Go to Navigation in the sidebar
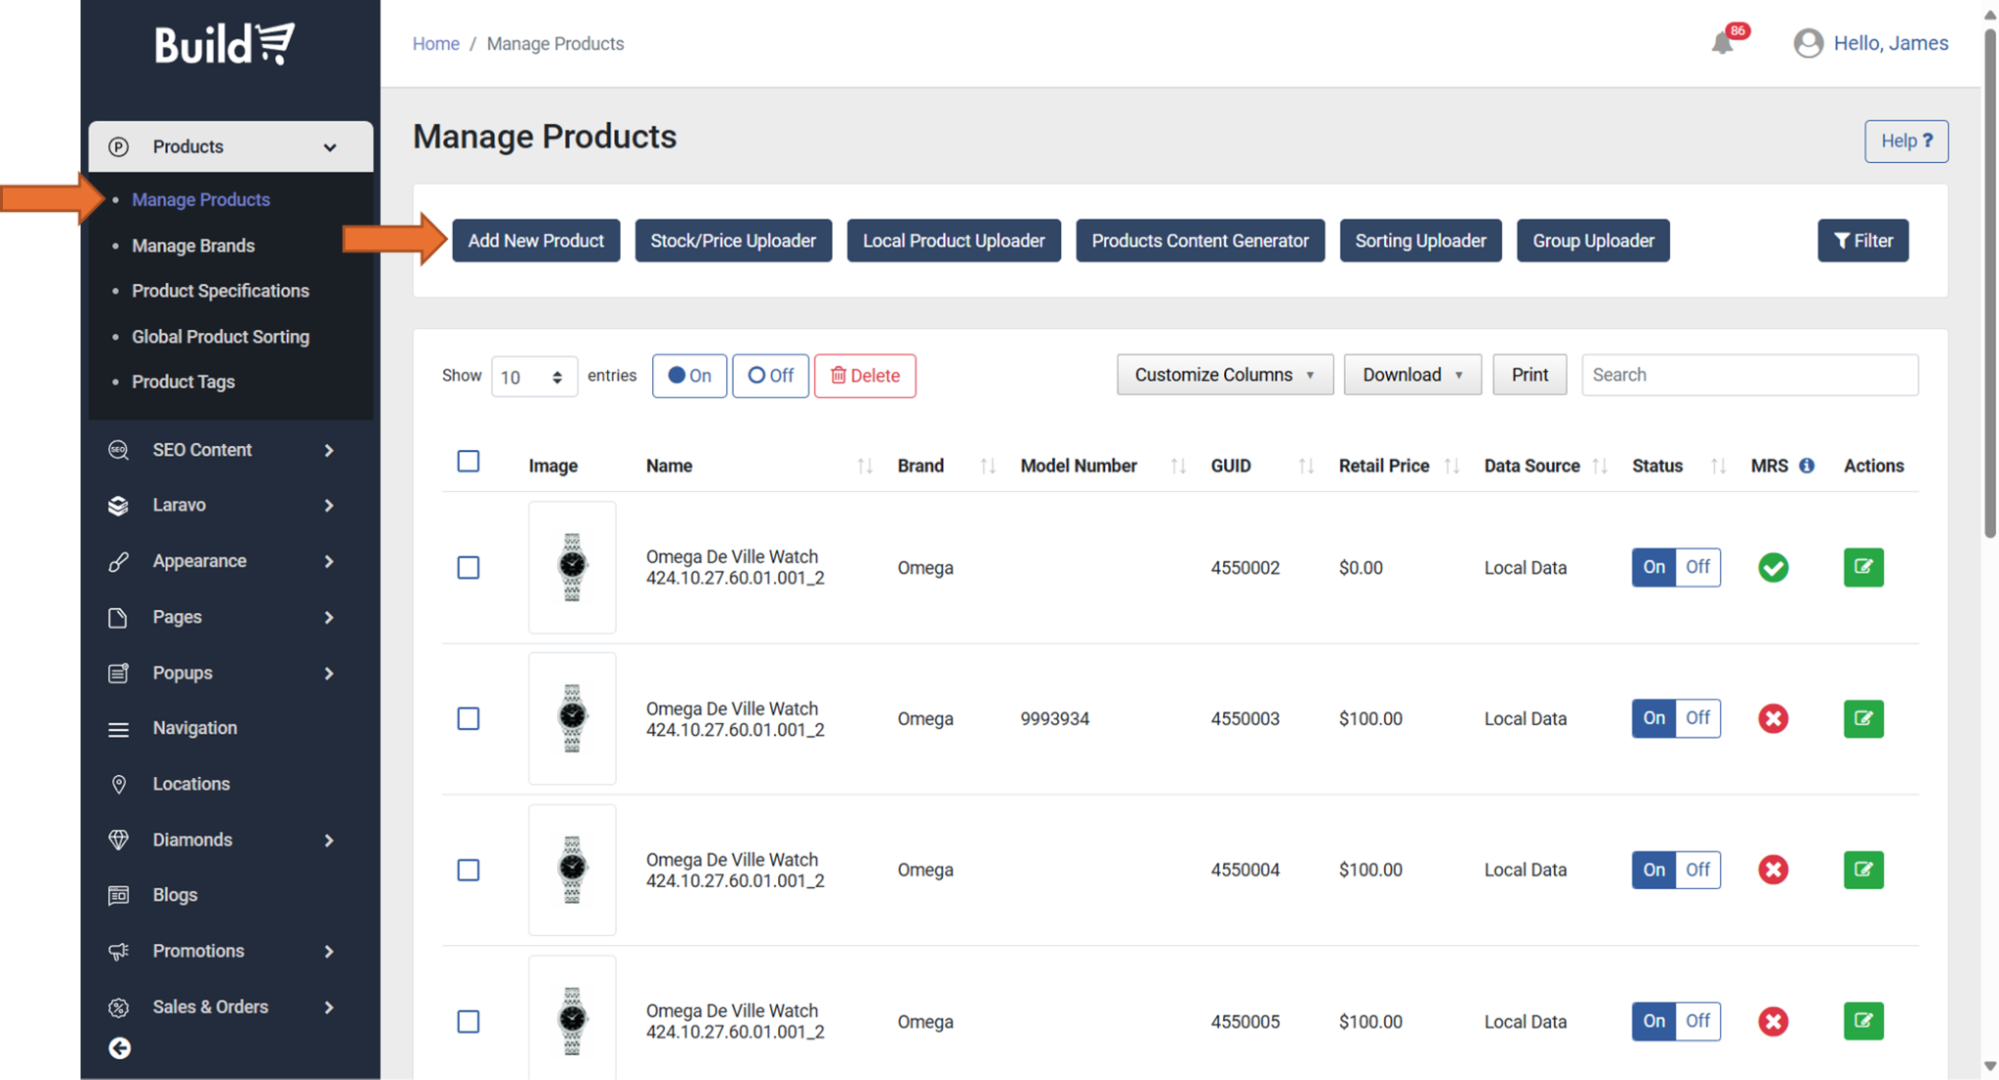The width and height of the screenshot is (1999, 1080). click(194, 728)
